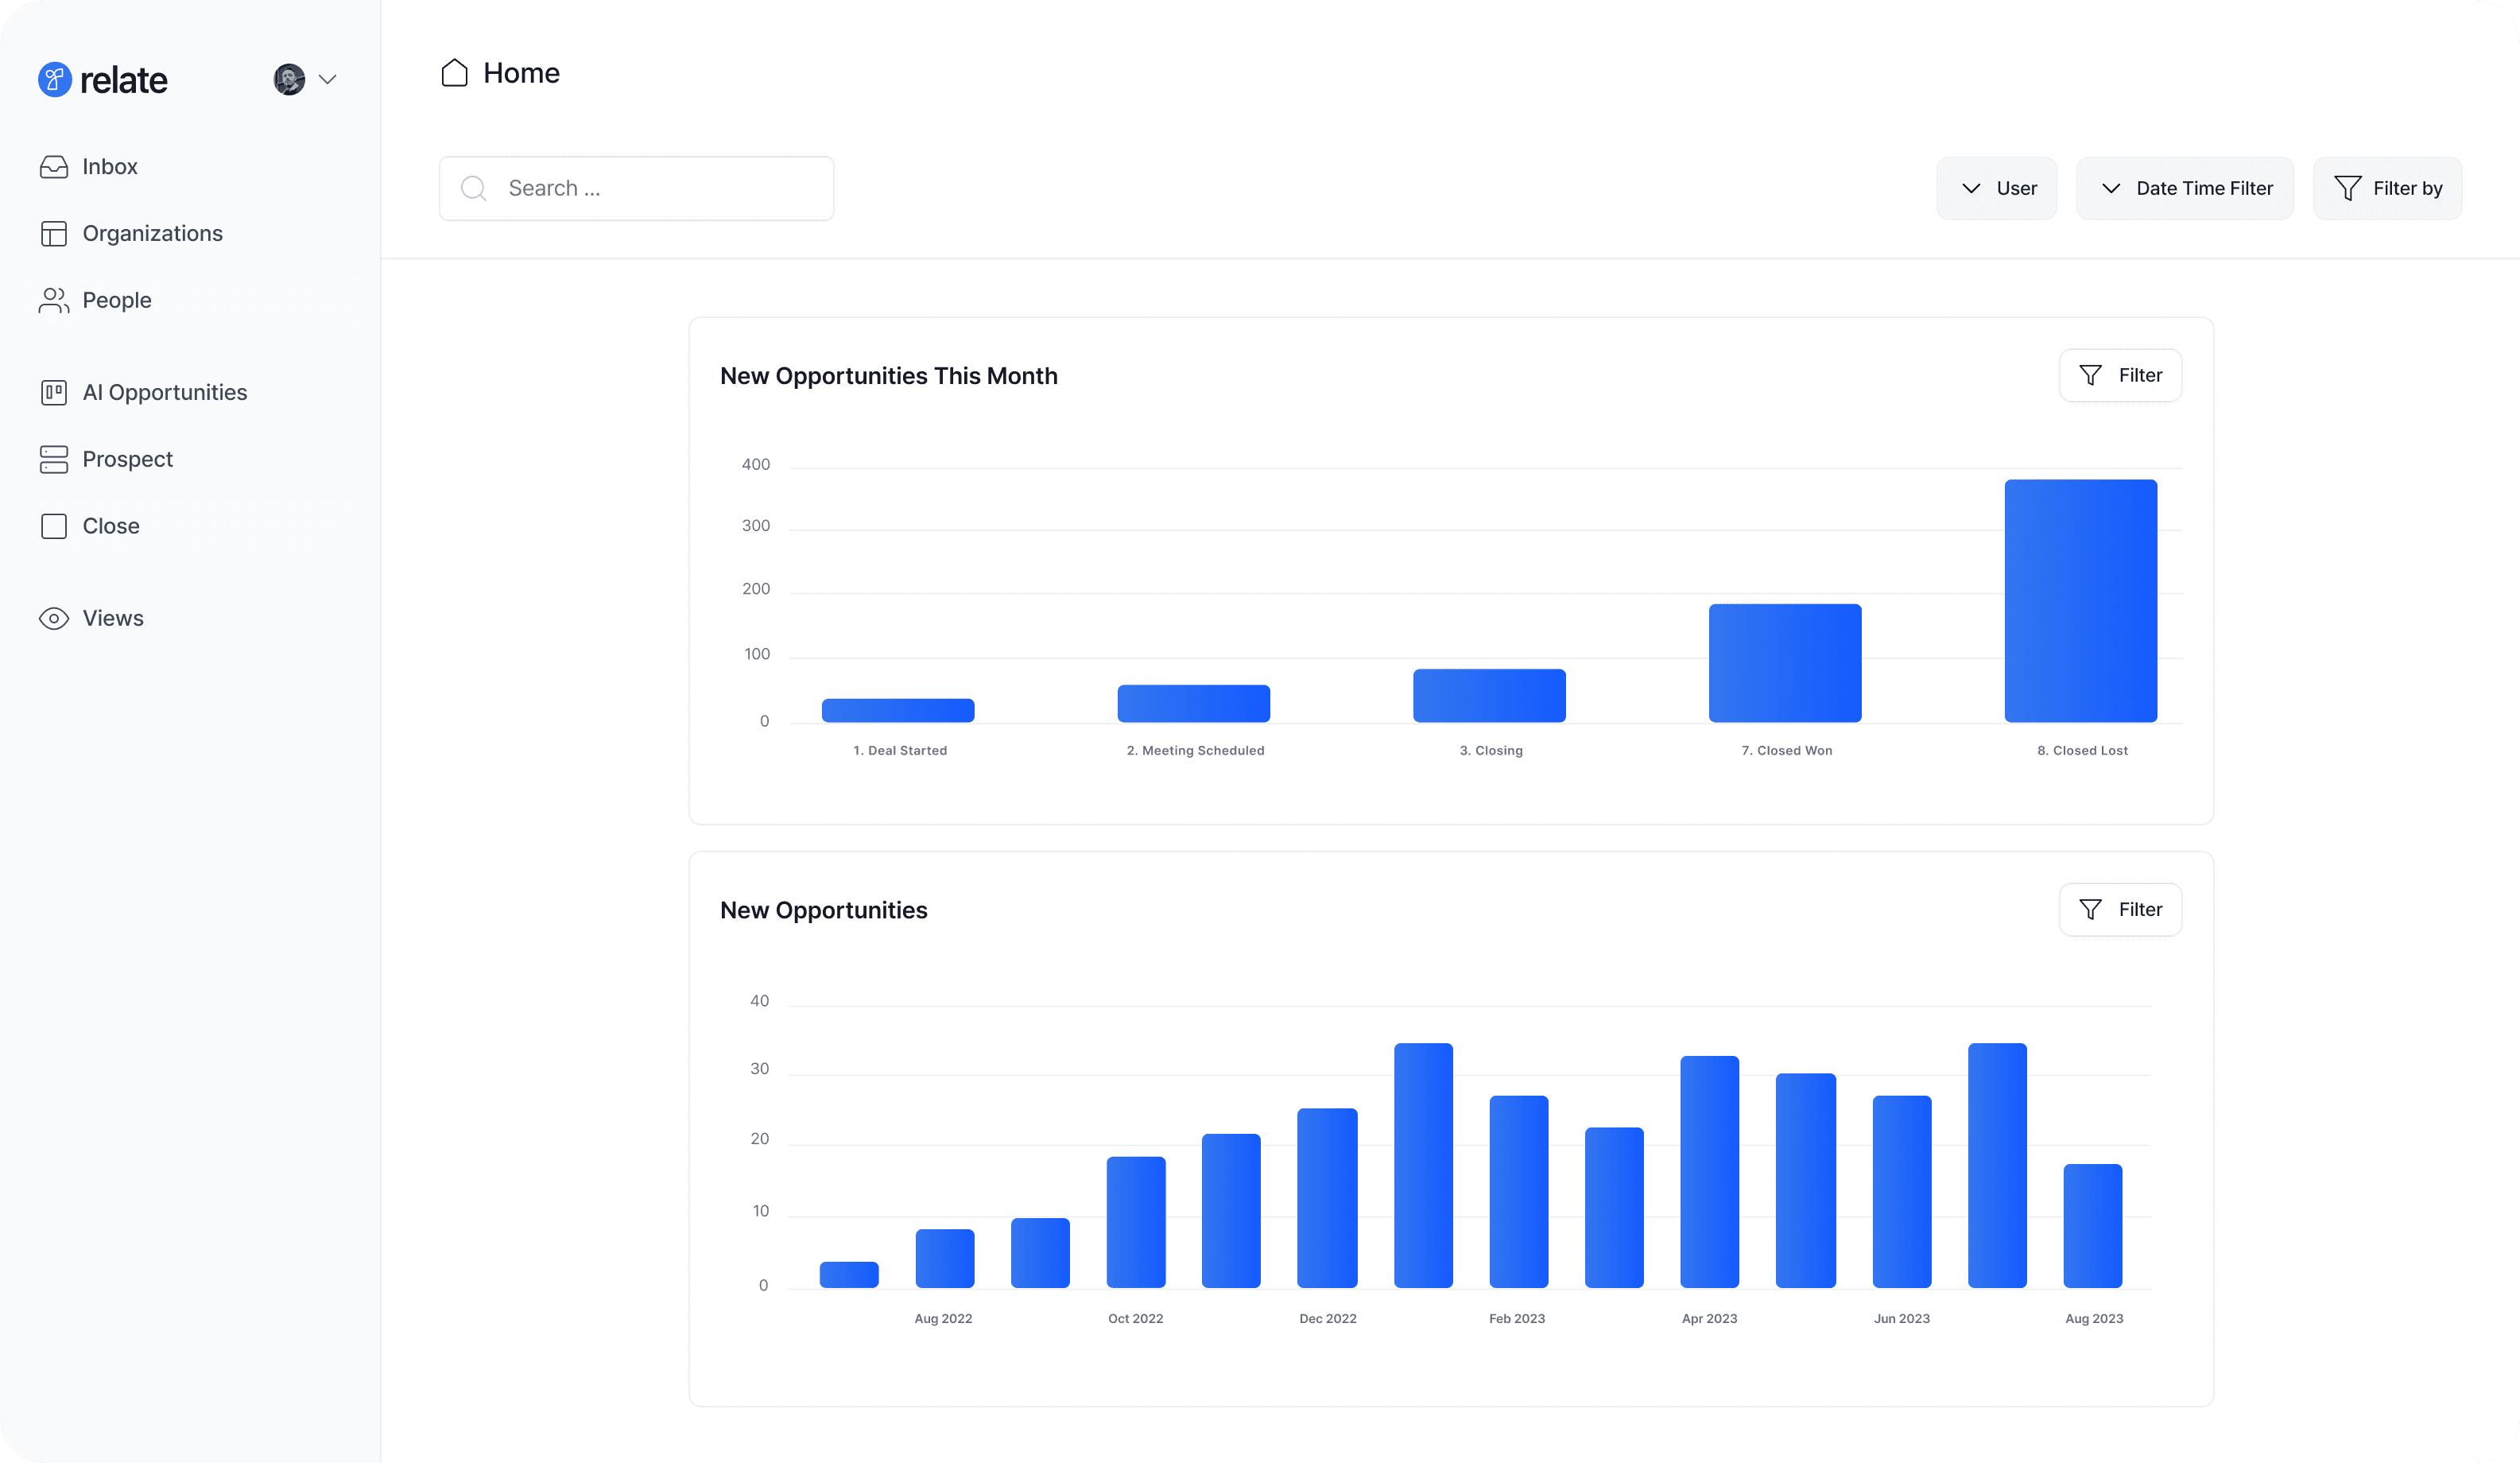This screenshot has height=1463, width=2520.
Task: Click the People users icon
Action: pyautogui.click(x=54, y=300)
